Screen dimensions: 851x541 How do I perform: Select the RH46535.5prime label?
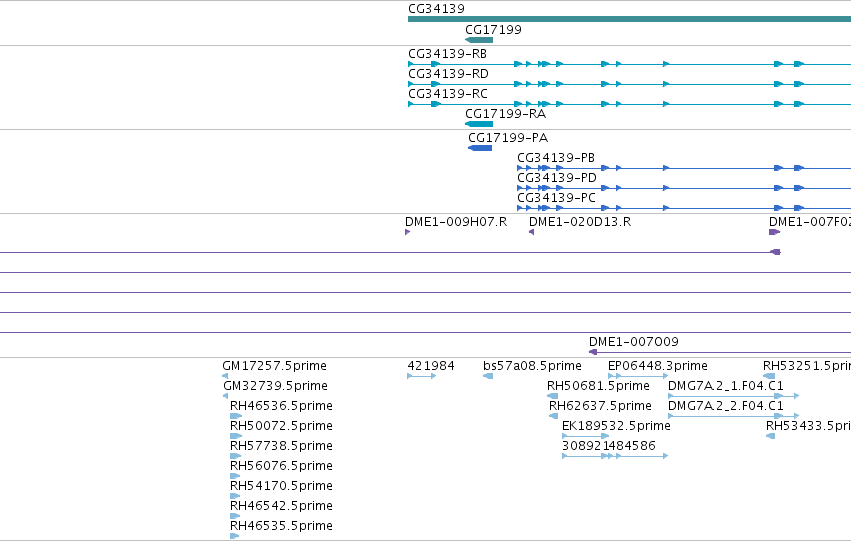click(282, 527)
